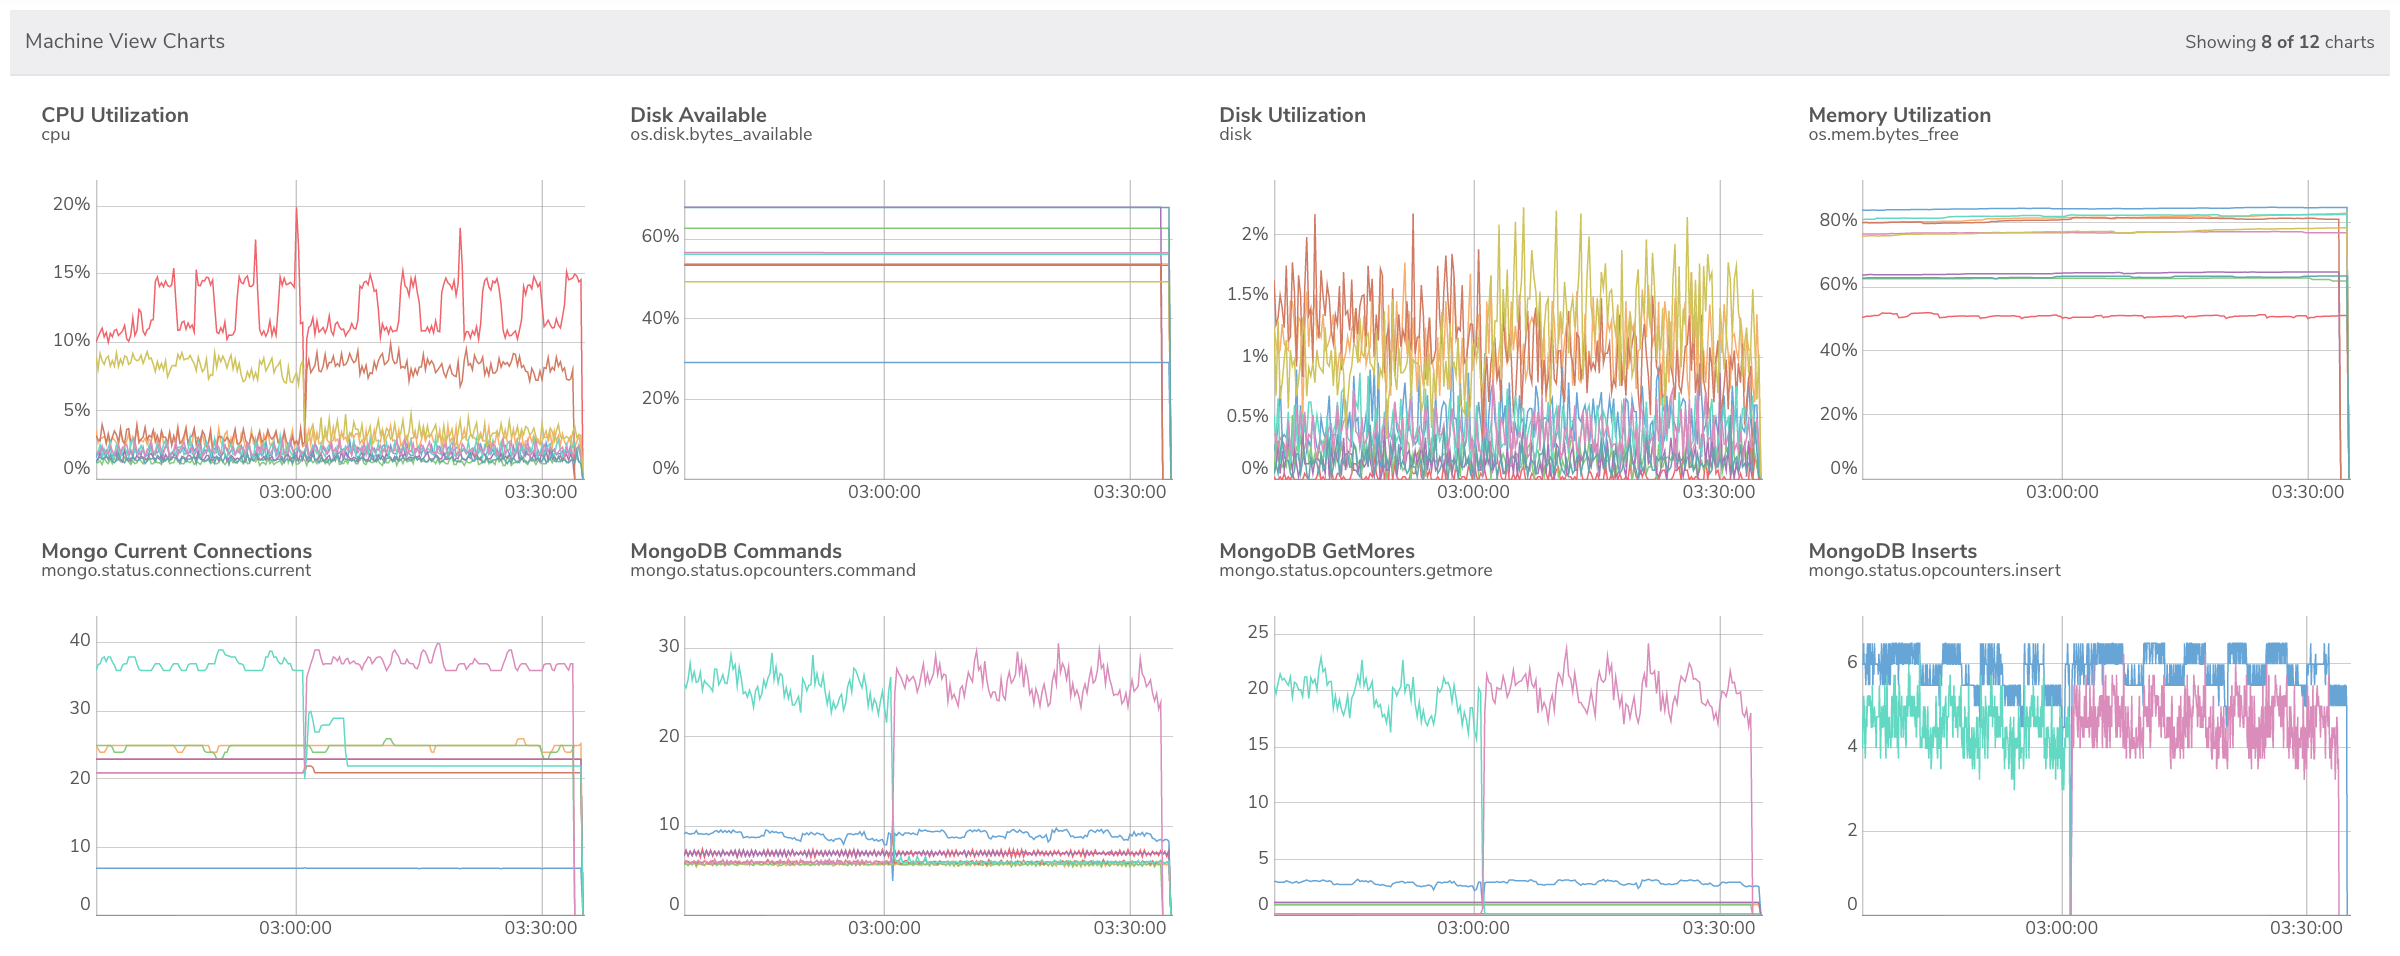Select the Disk Utilization chart heading
The height and width of the screenshot is (956, 2400).
(x=1292, y=115)
